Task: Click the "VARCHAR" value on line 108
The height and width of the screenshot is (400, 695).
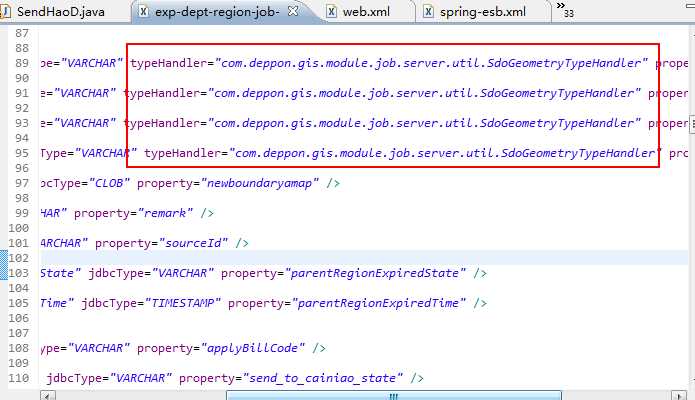Action: (98, 348)
